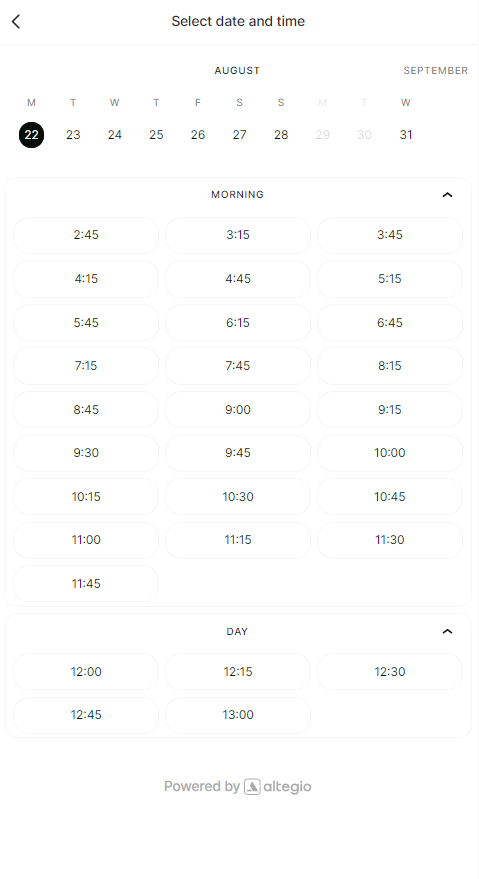Select the 13:00 day slot
Image resolution: width=479 pixels, height=879 pixels.
[238, 715]
